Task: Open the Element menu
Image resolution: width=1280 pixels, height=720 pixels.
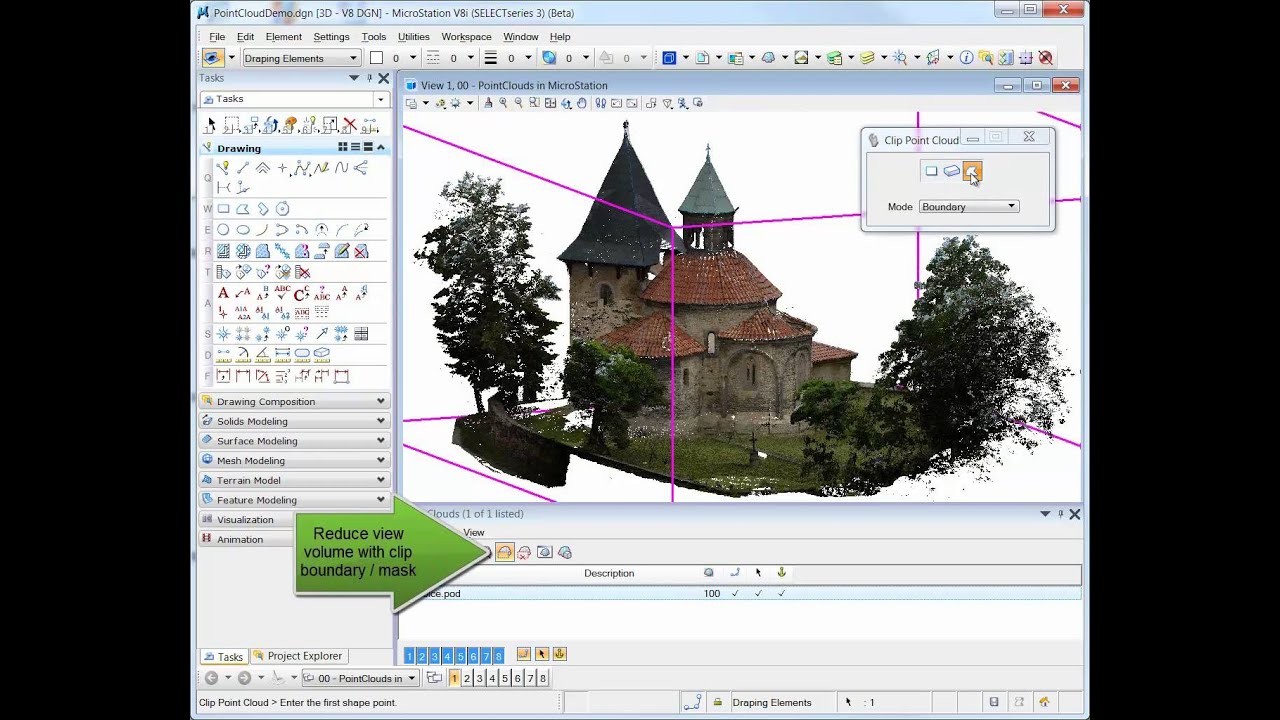Action: [283, 37]
